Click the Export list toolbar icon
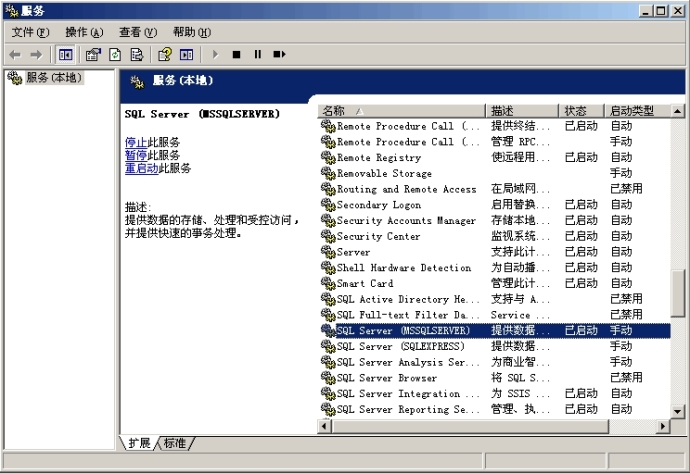This screenshot has width=690, height=473. (x=137, y=55)
